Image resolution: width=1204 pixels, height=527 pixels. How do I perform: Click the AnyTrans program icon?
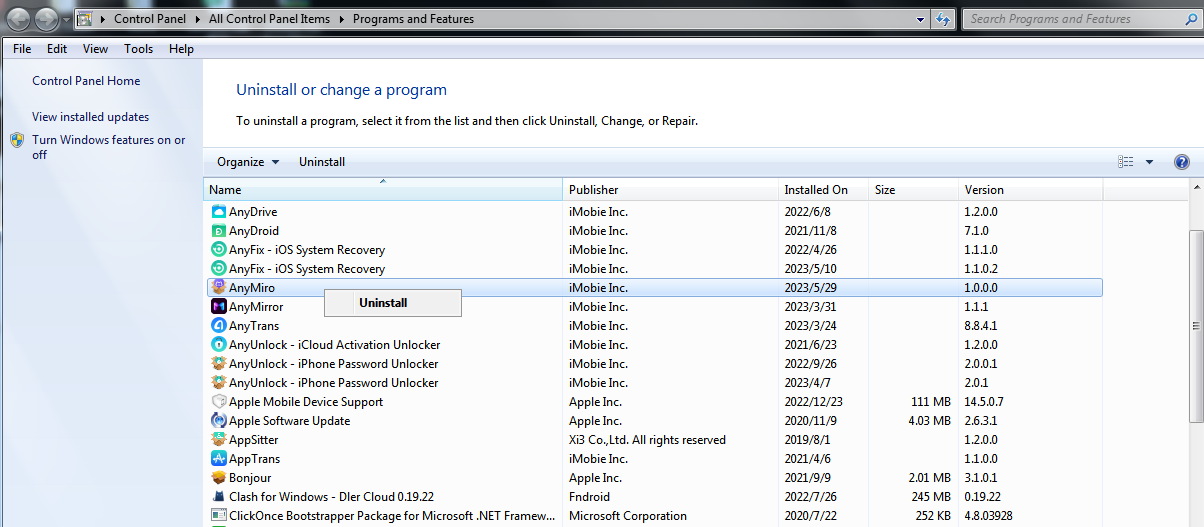(219, 326)
